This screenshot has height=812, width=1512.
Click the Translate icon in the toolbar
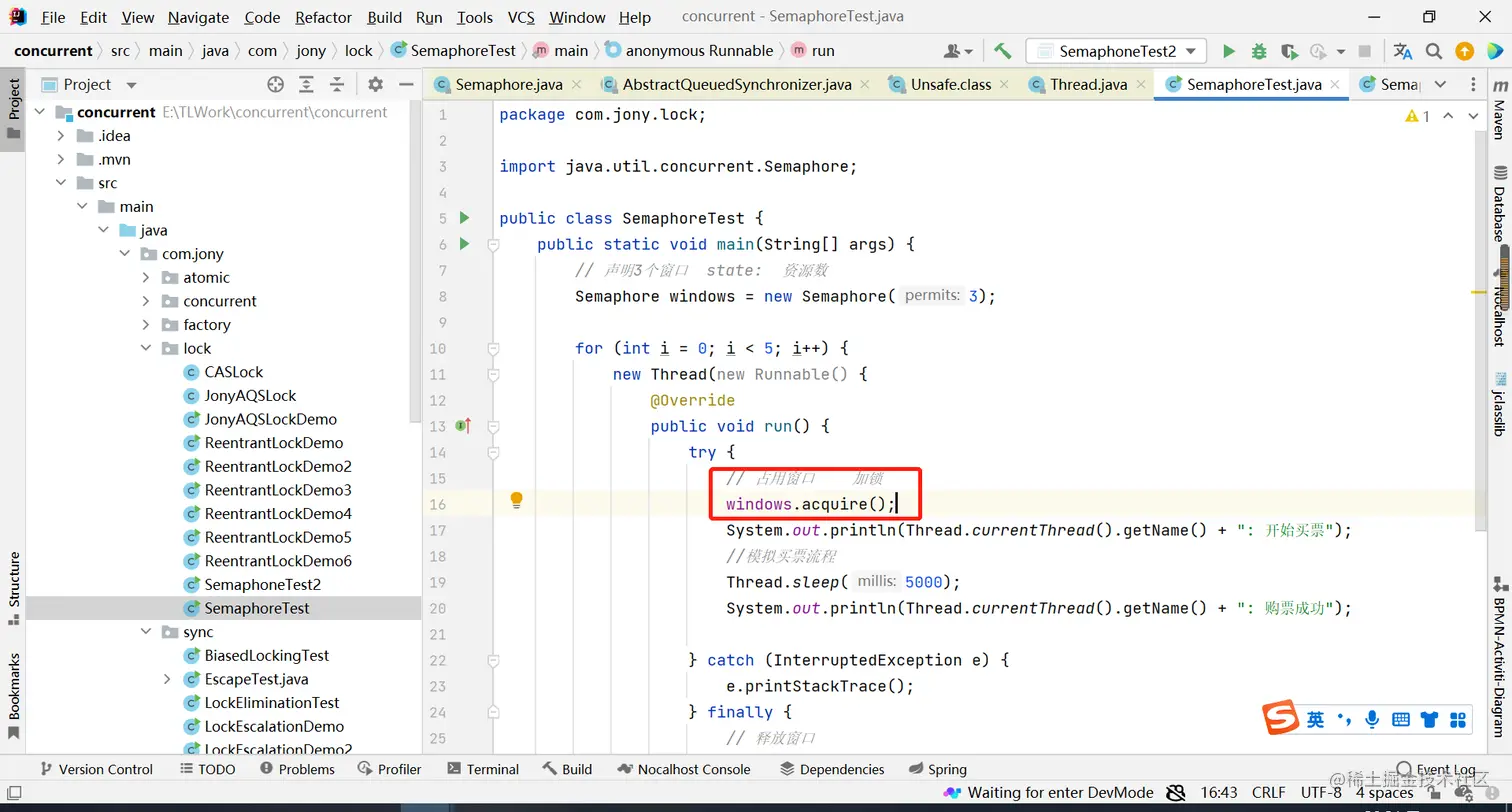click(x=1403, y=51)
